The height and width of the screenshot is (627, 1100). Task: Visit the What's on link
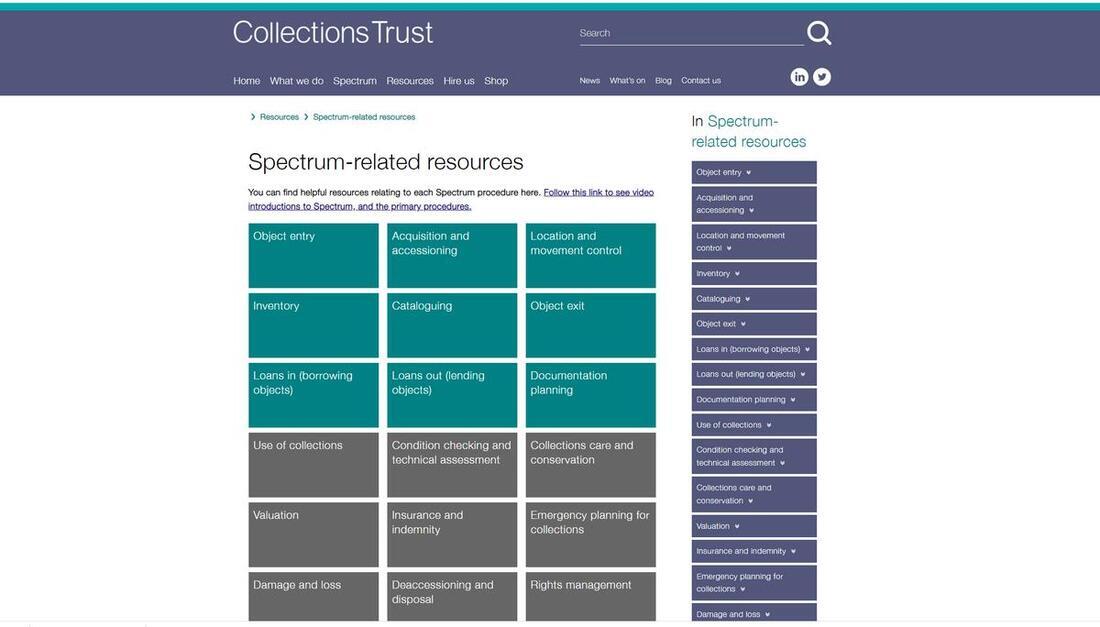(627, 81)
